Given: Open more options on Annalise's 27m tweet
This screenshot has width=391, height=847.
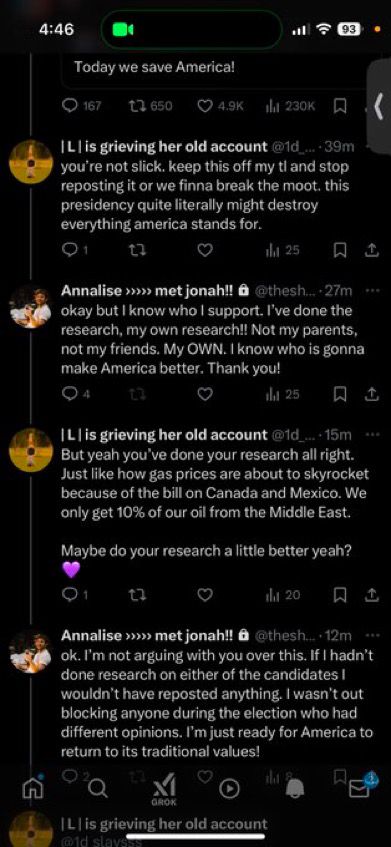Looking at the screenshot, I should coord(373,291).
